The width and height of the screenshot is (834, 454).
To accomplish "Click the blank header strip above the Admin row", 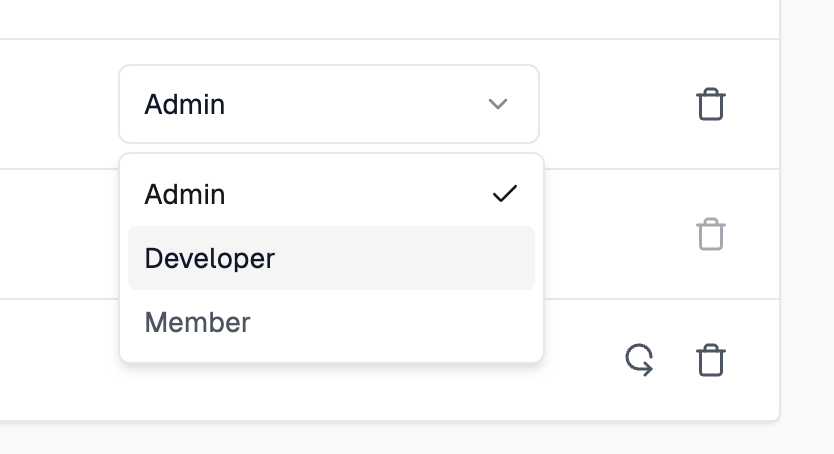I will (389, 19).
